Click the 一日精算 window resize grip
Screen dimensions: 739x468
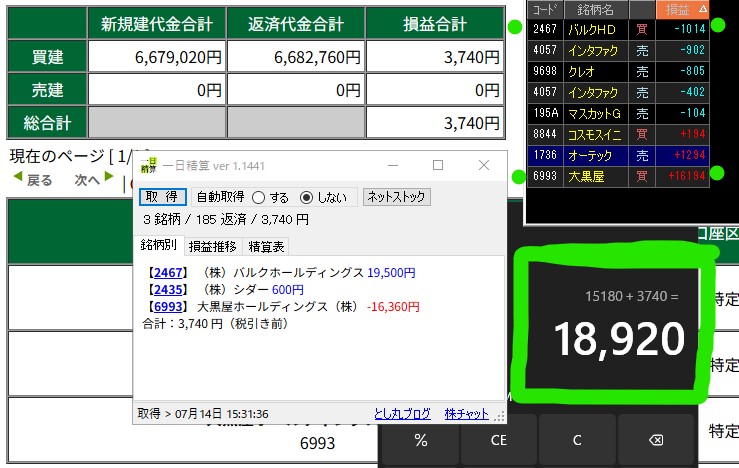500,416
